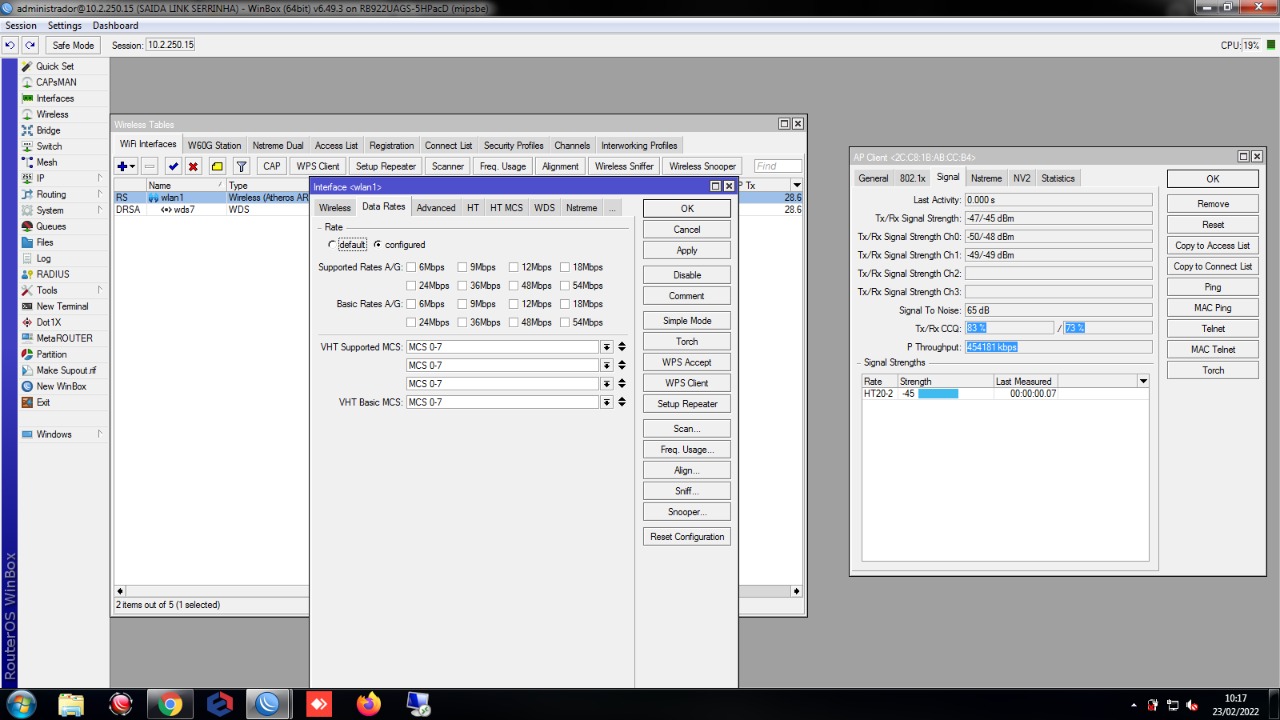Enable 6Mbps under Supported Rates A/G
The width and height of the screenshot is (1280, 720).
[x=411, y=268]
